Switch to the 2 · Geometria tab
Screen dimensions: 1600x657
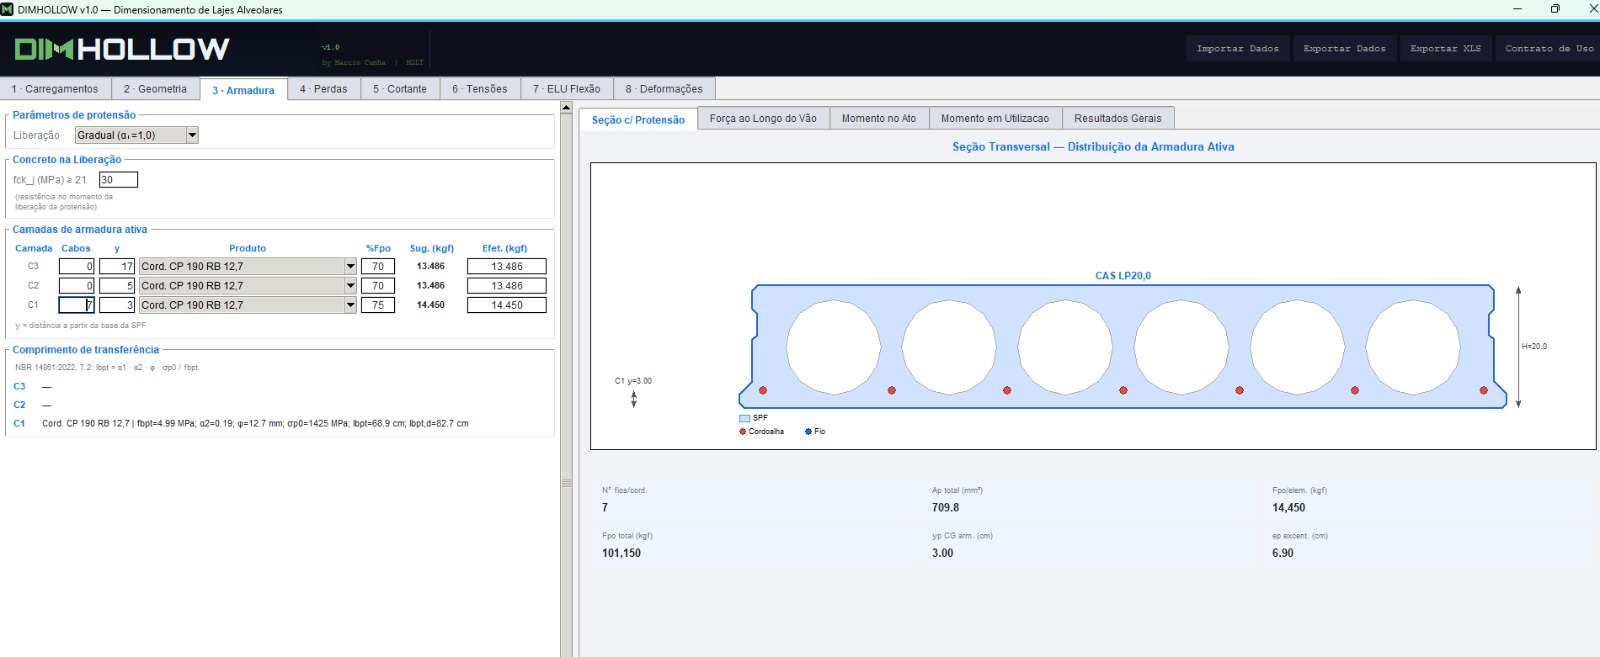(155, 89)
